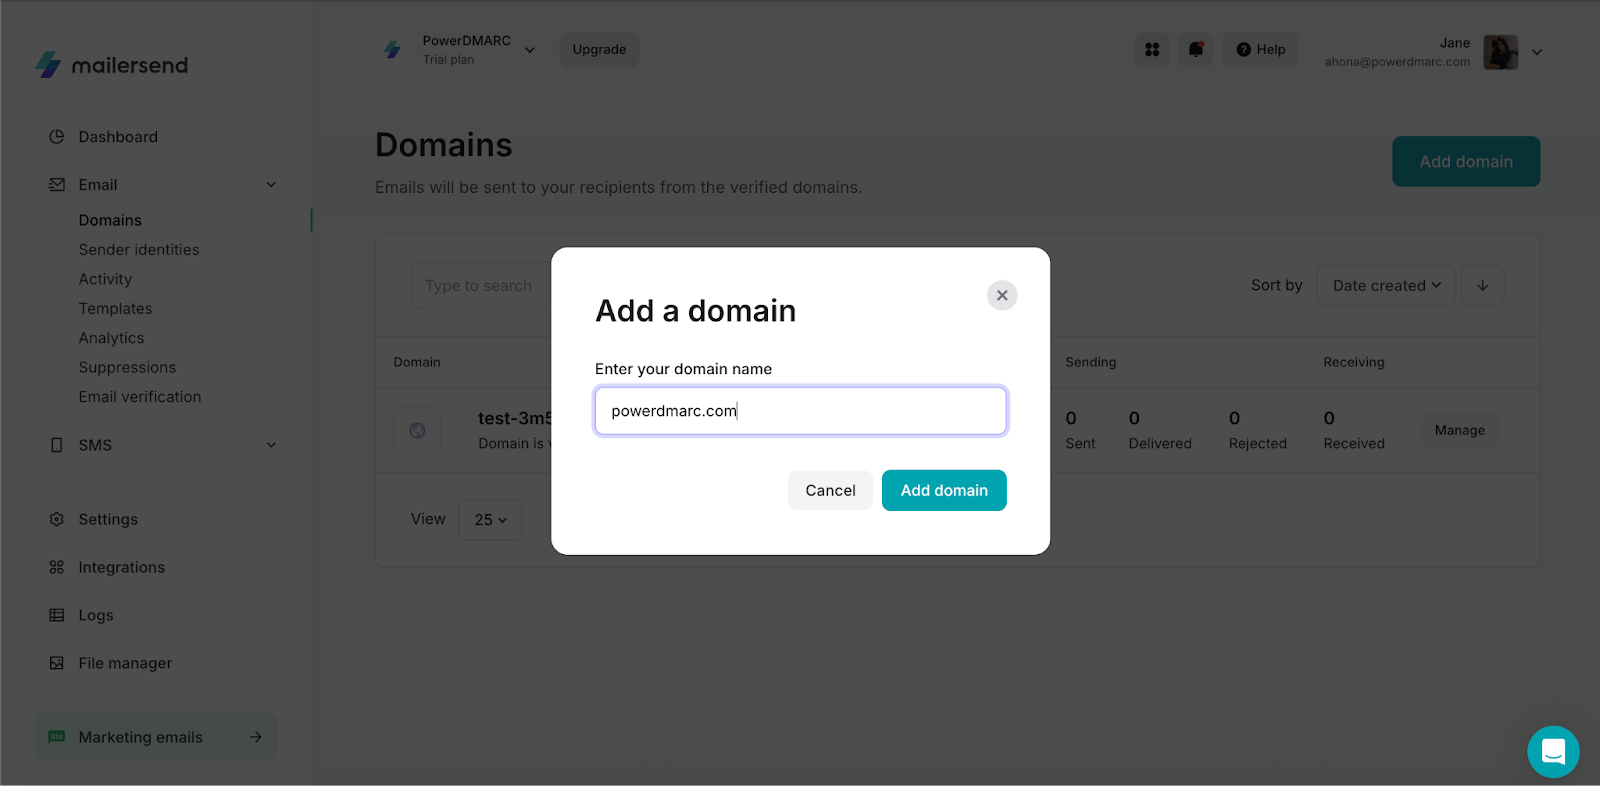Click the Sent count
Viewport: 1600px width, 786px height.
click(x=1071, y=418)
